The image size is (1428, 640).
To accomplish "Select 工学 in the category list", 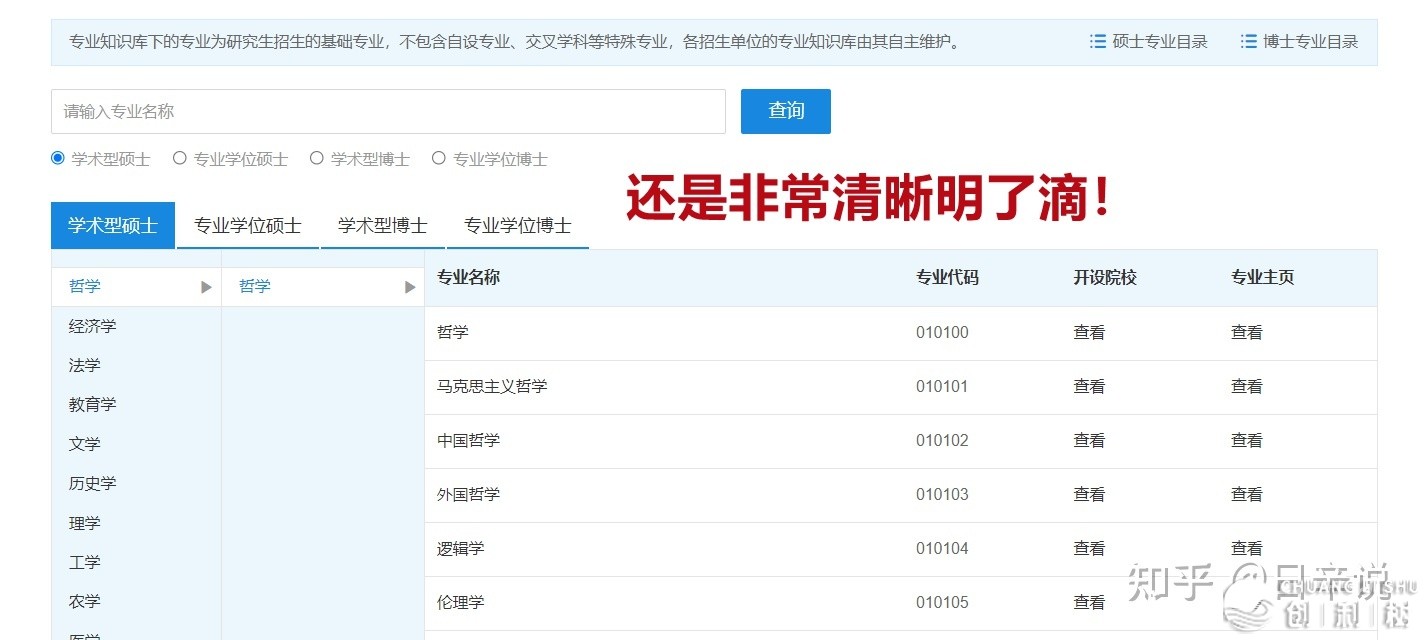I will (x=85, y=562).
